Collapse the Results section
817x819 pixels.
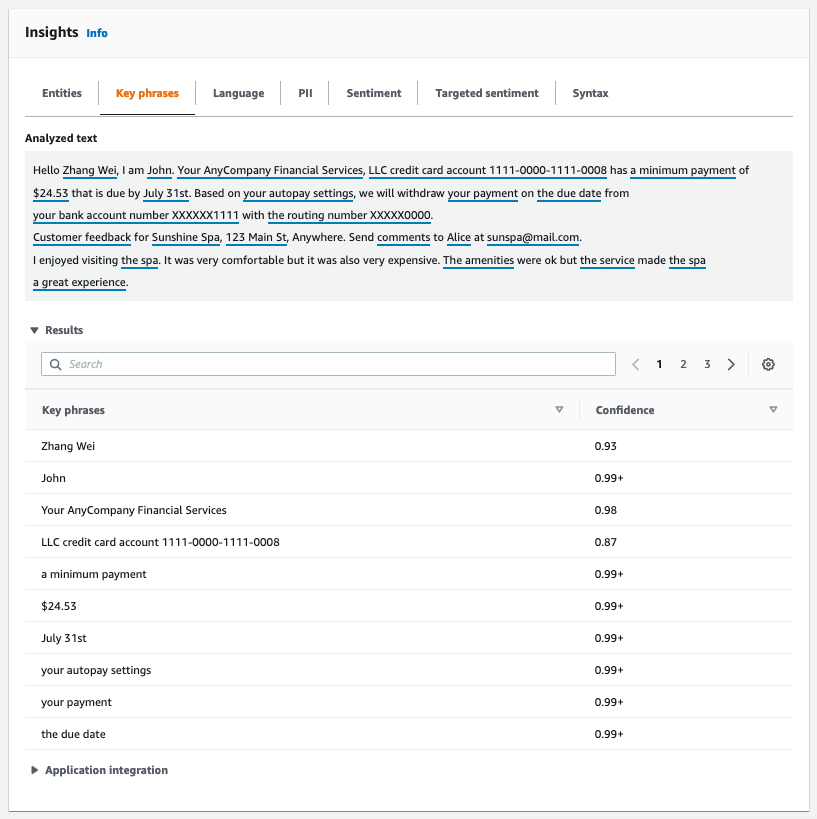click(35, 330)
